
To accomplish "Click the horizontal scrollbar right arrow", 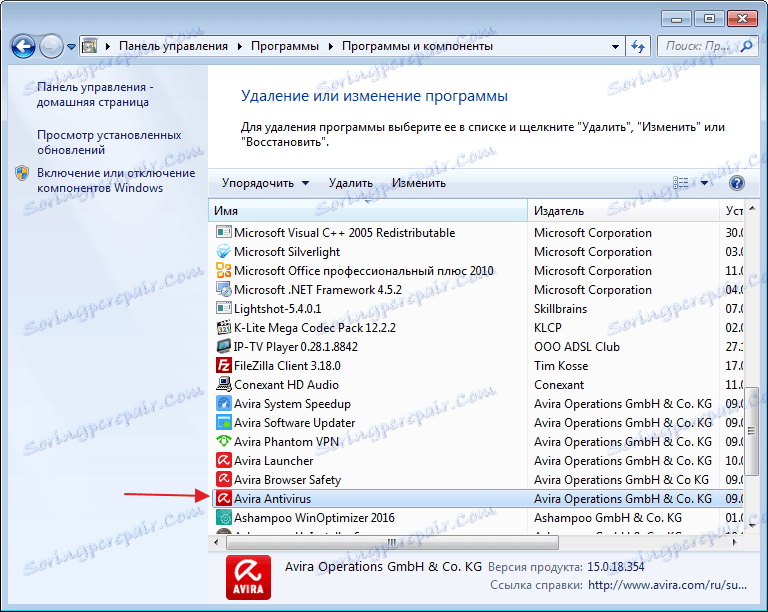I will 734,542.
